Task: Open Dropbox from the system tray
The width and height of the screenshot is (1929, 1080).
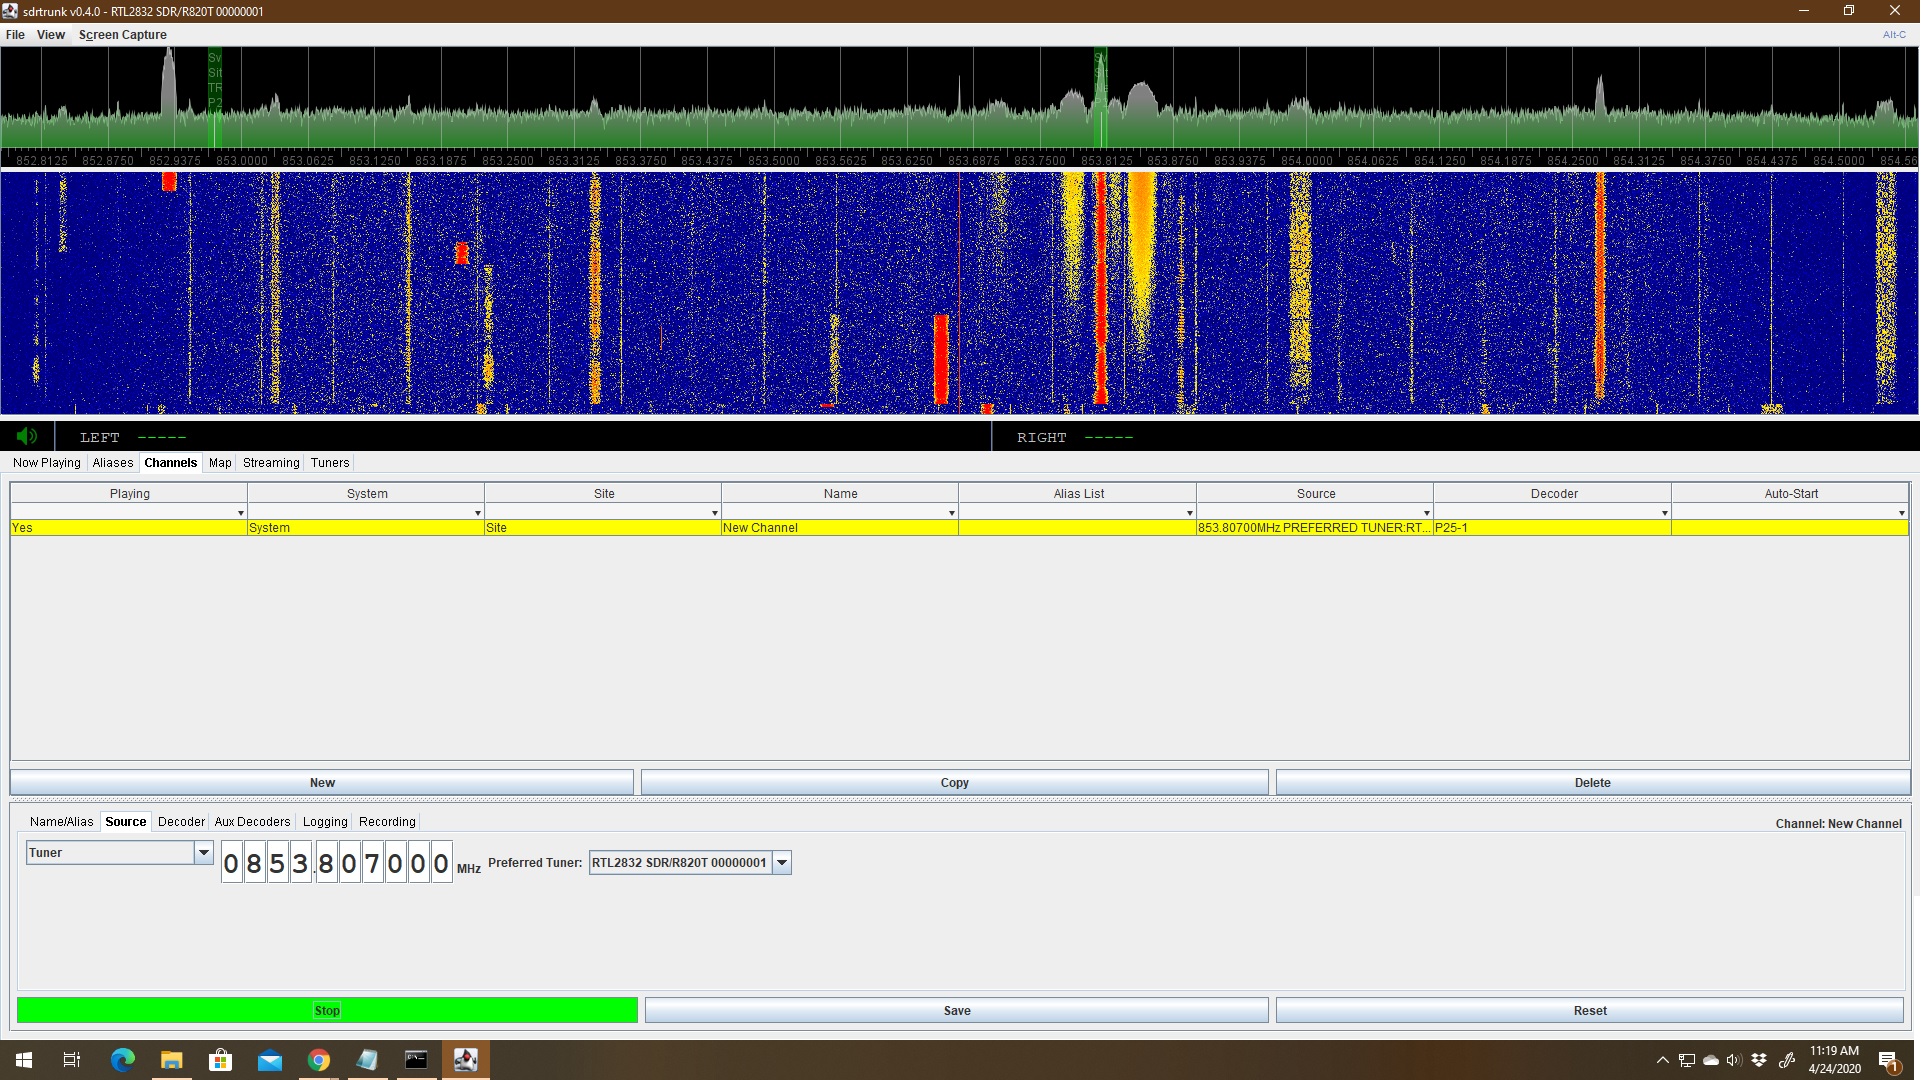Action: (1759, 1060)
